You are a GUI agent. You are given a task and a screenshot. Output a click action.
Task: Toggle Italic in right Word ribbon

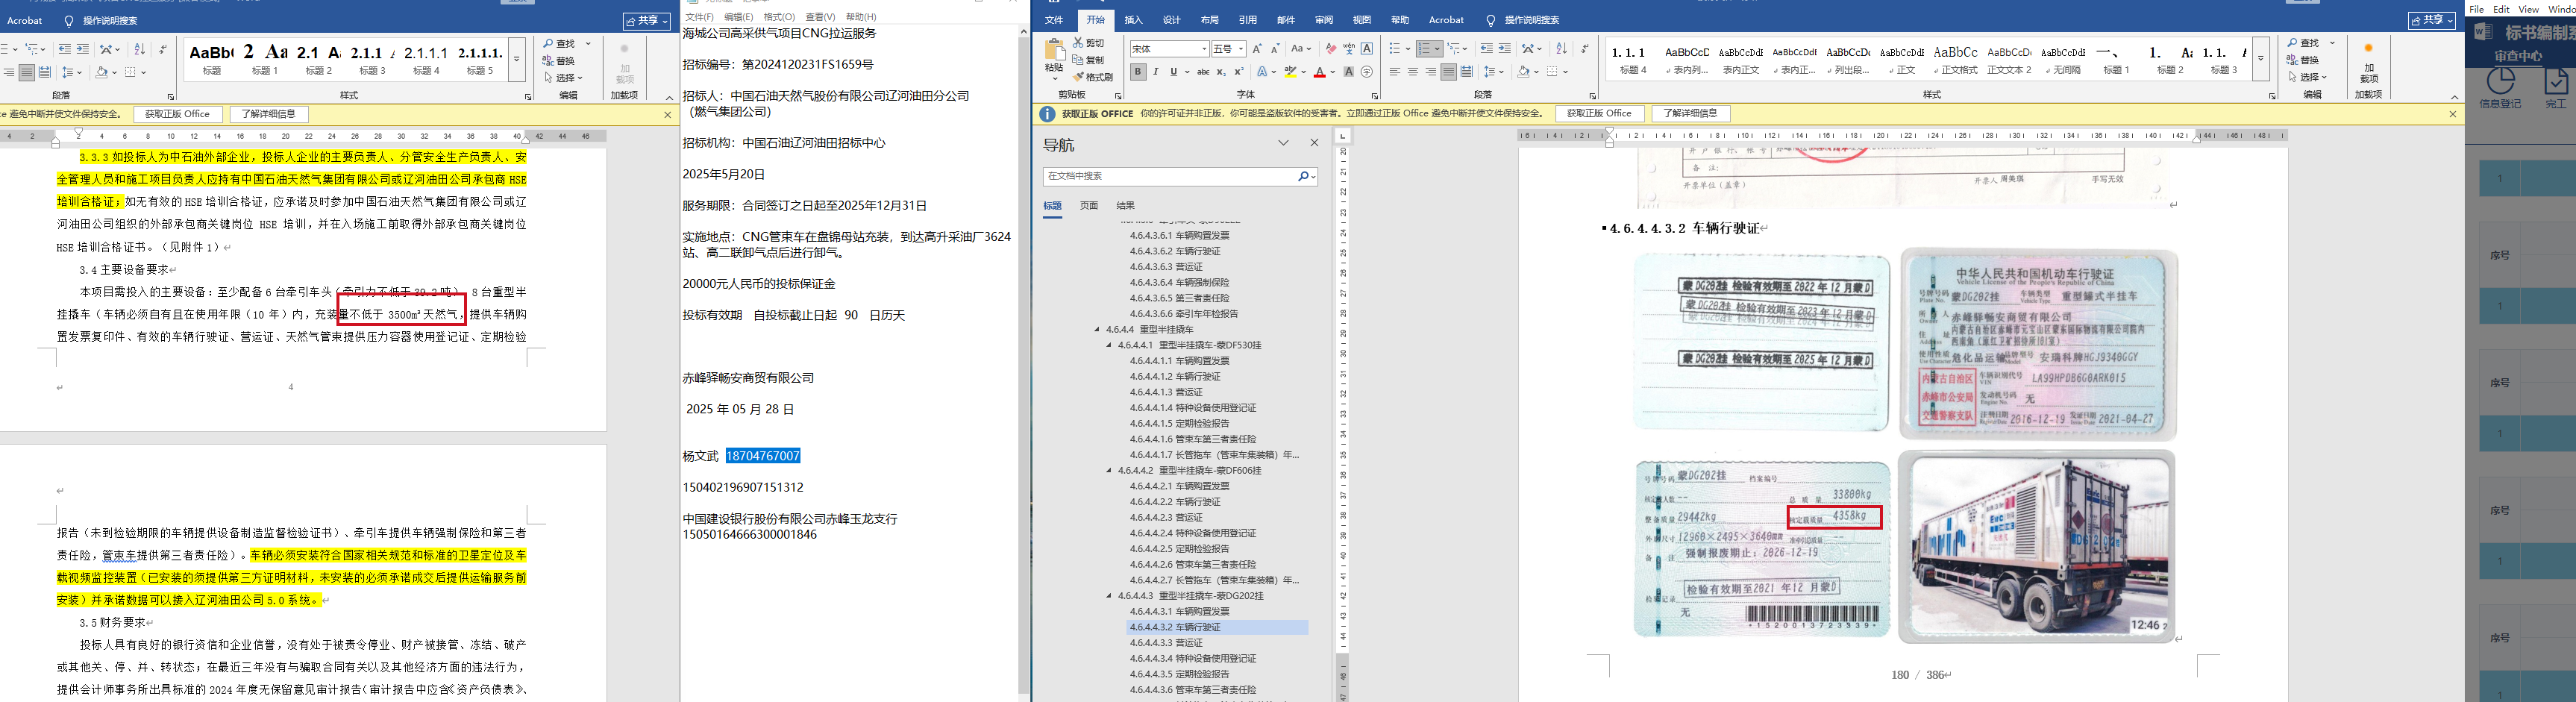pos(1156,72)
